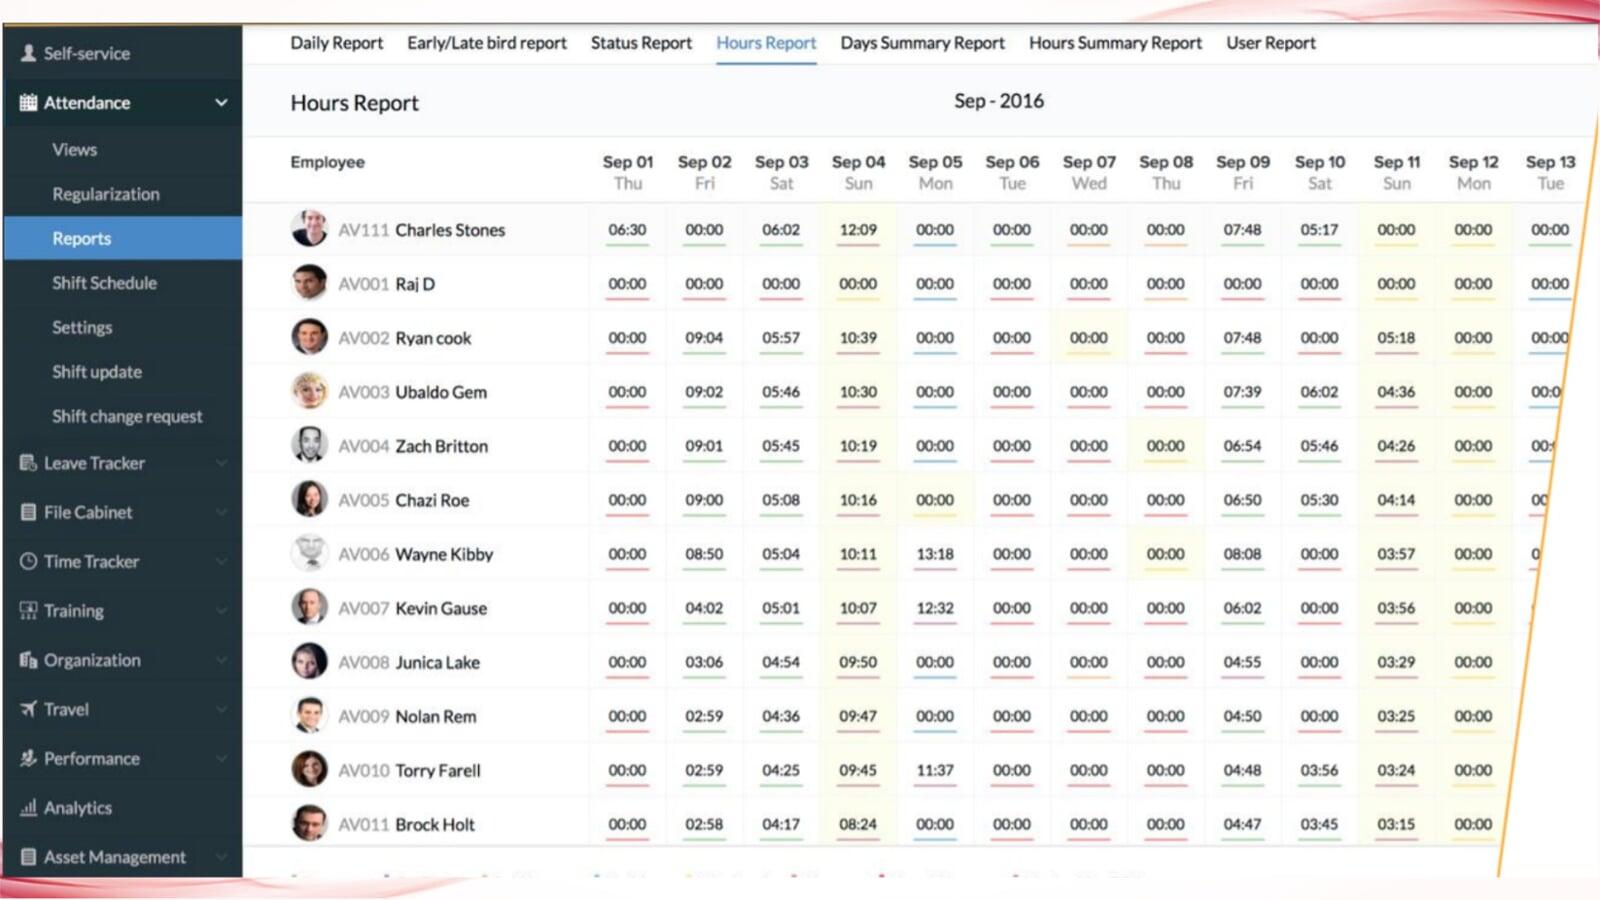Click the Performance icon in sidebar

click(28, 758)
